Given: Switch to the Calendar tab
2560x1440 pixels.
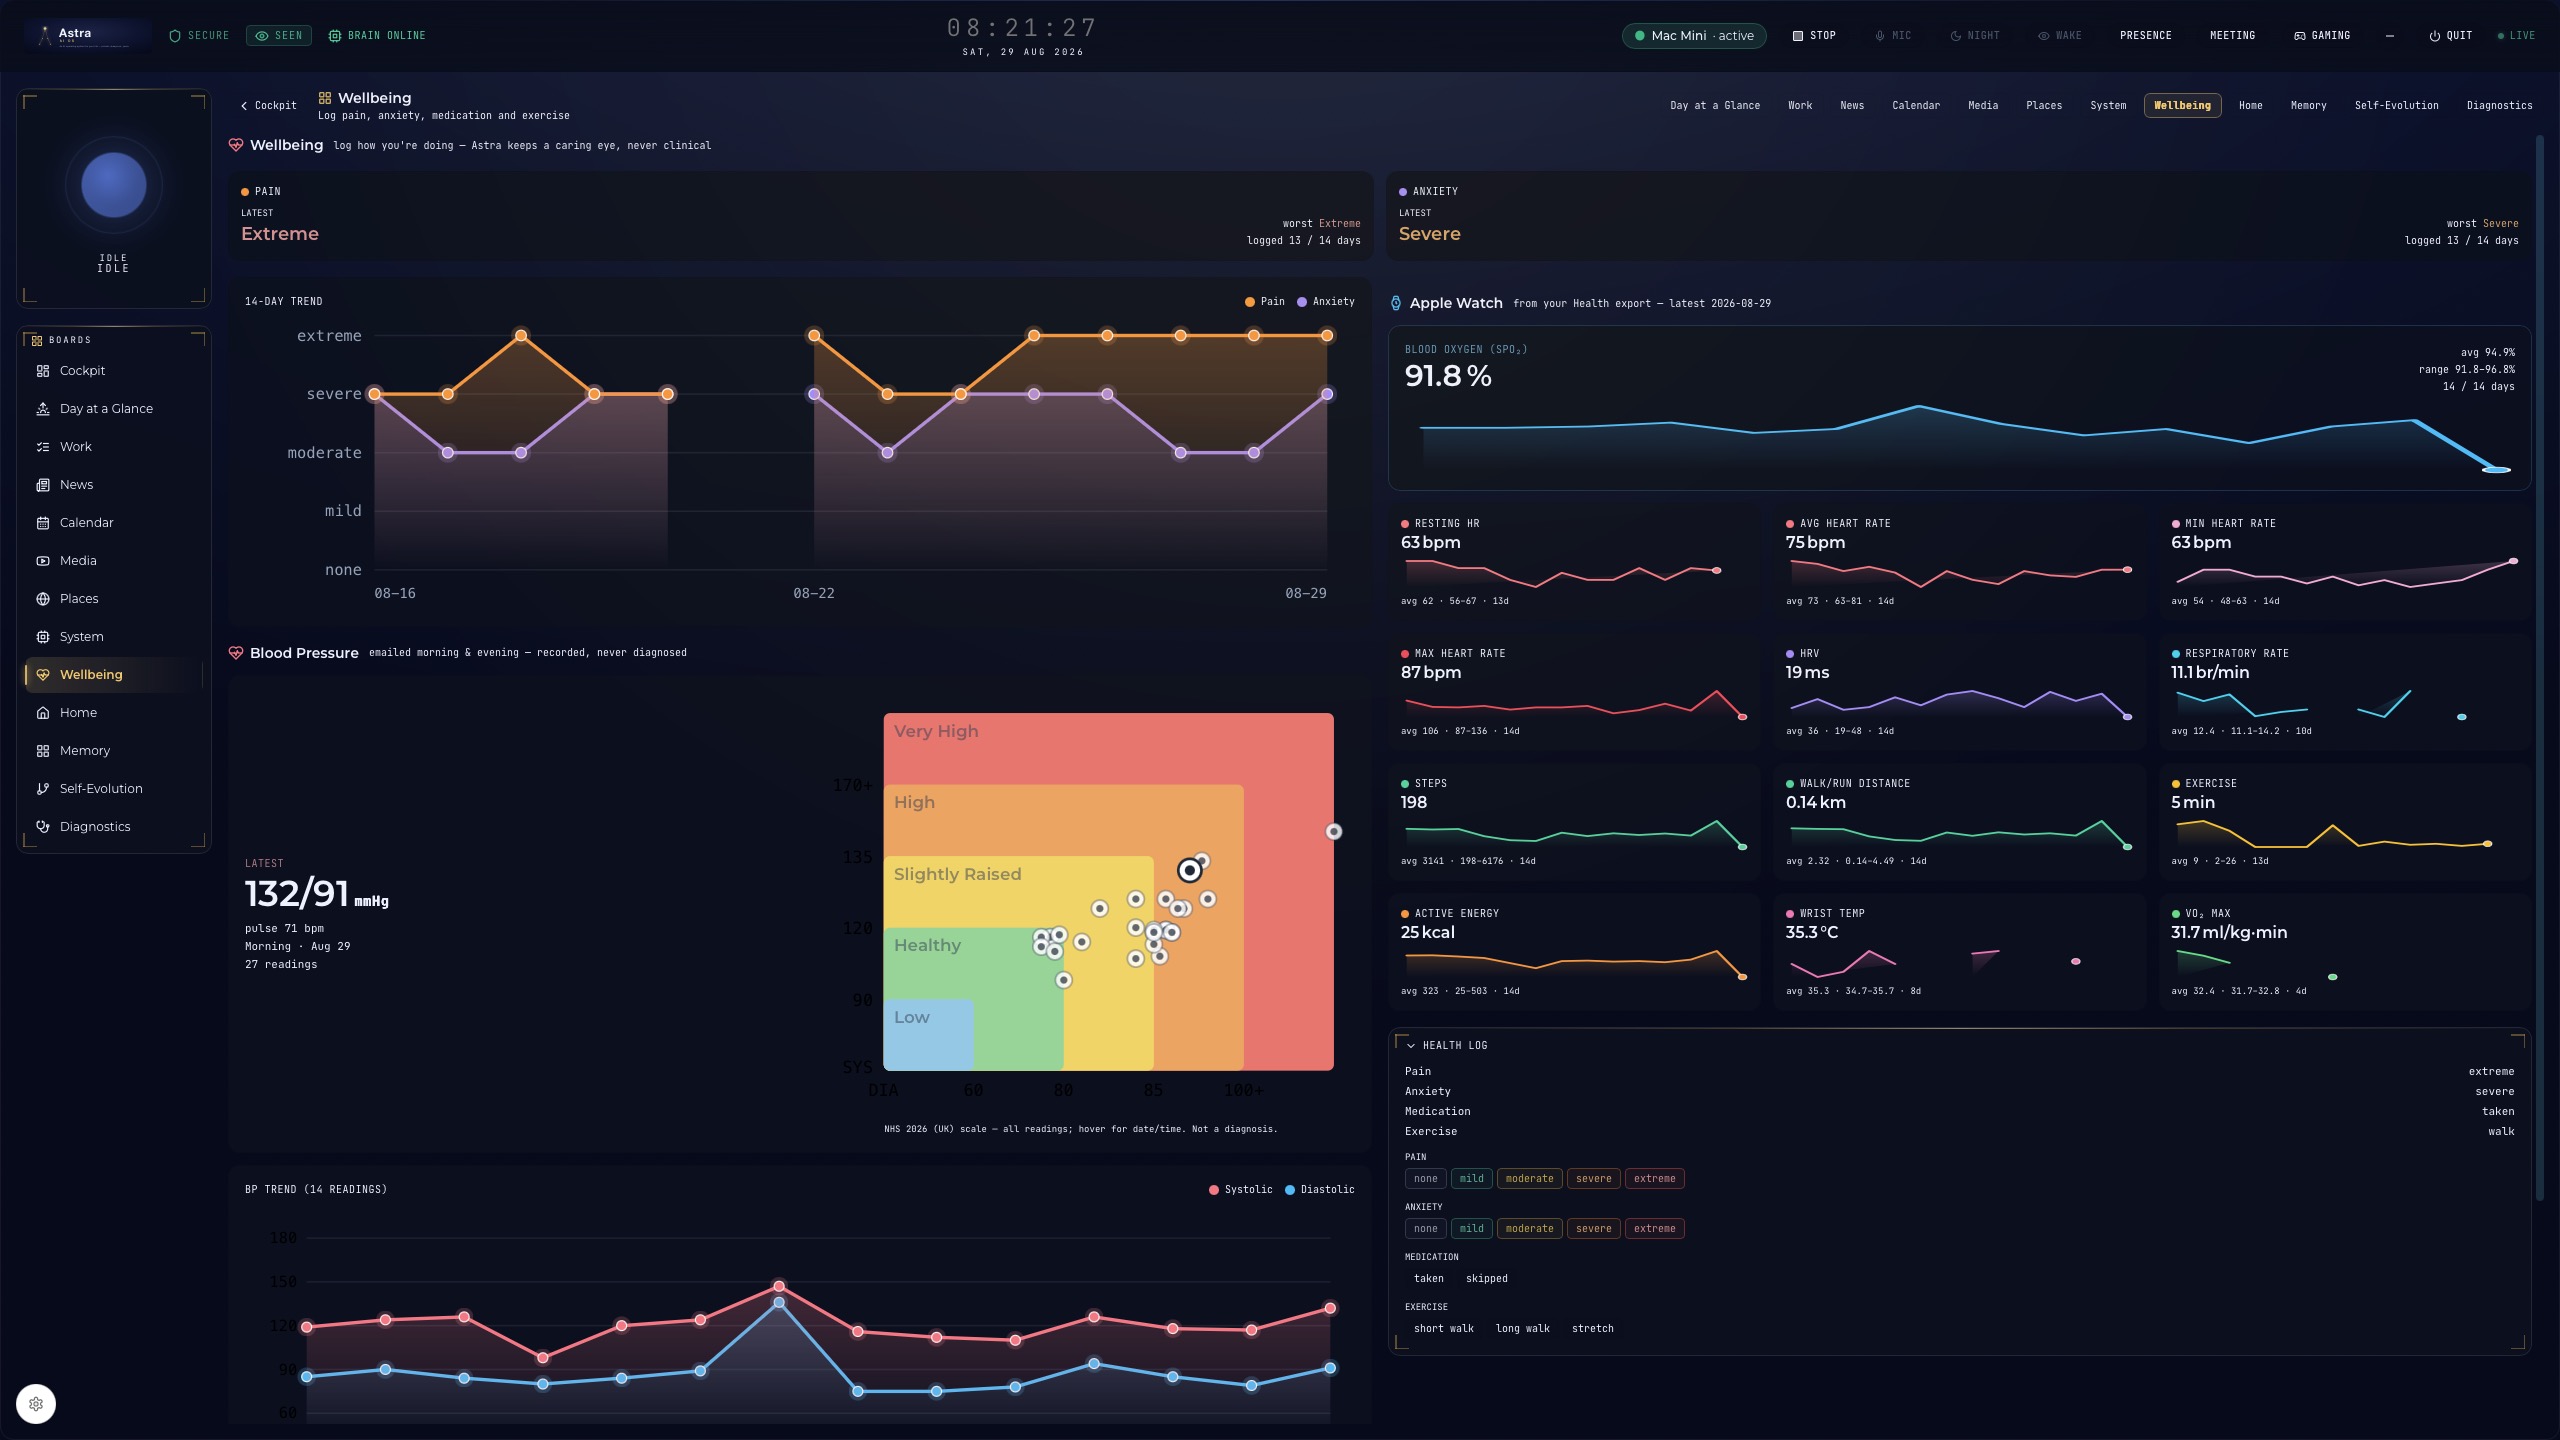Looking at the screenshot, I should 1916,106.
